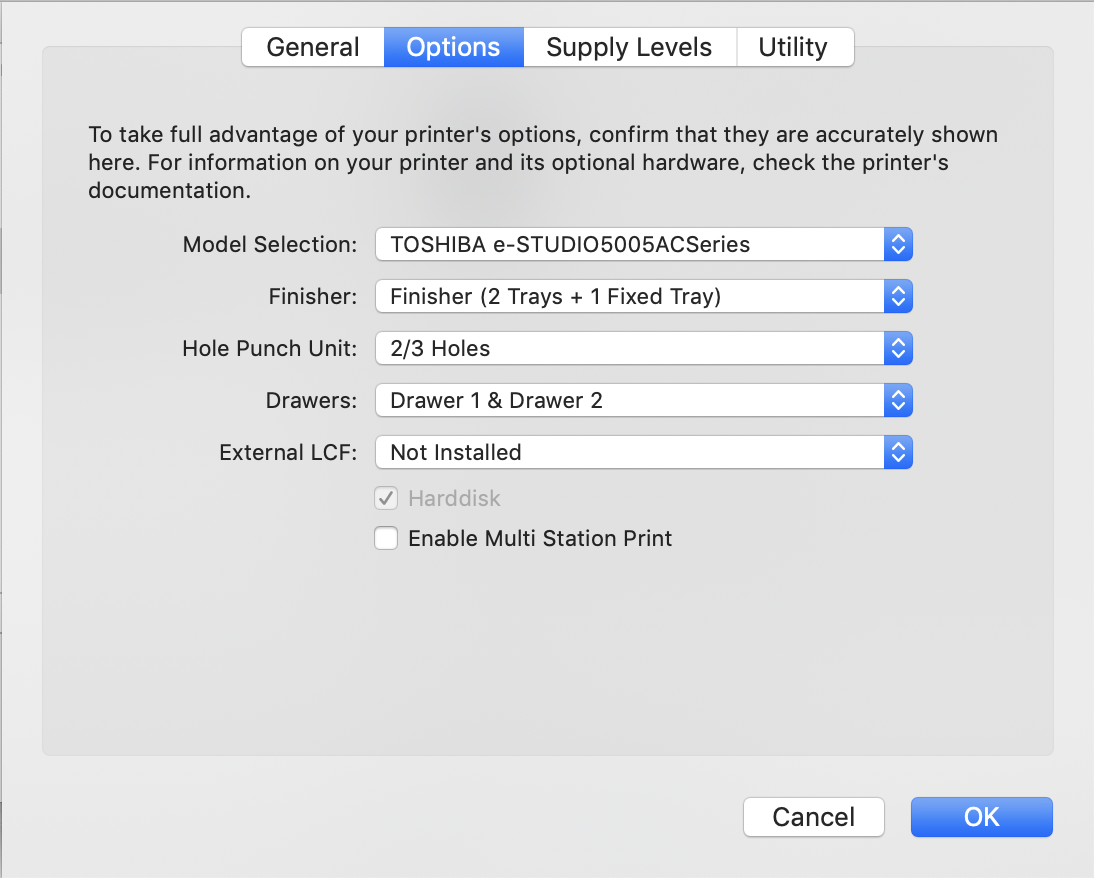Switch to the General tab
1094x878 pixels.
[x=313, y=47]
